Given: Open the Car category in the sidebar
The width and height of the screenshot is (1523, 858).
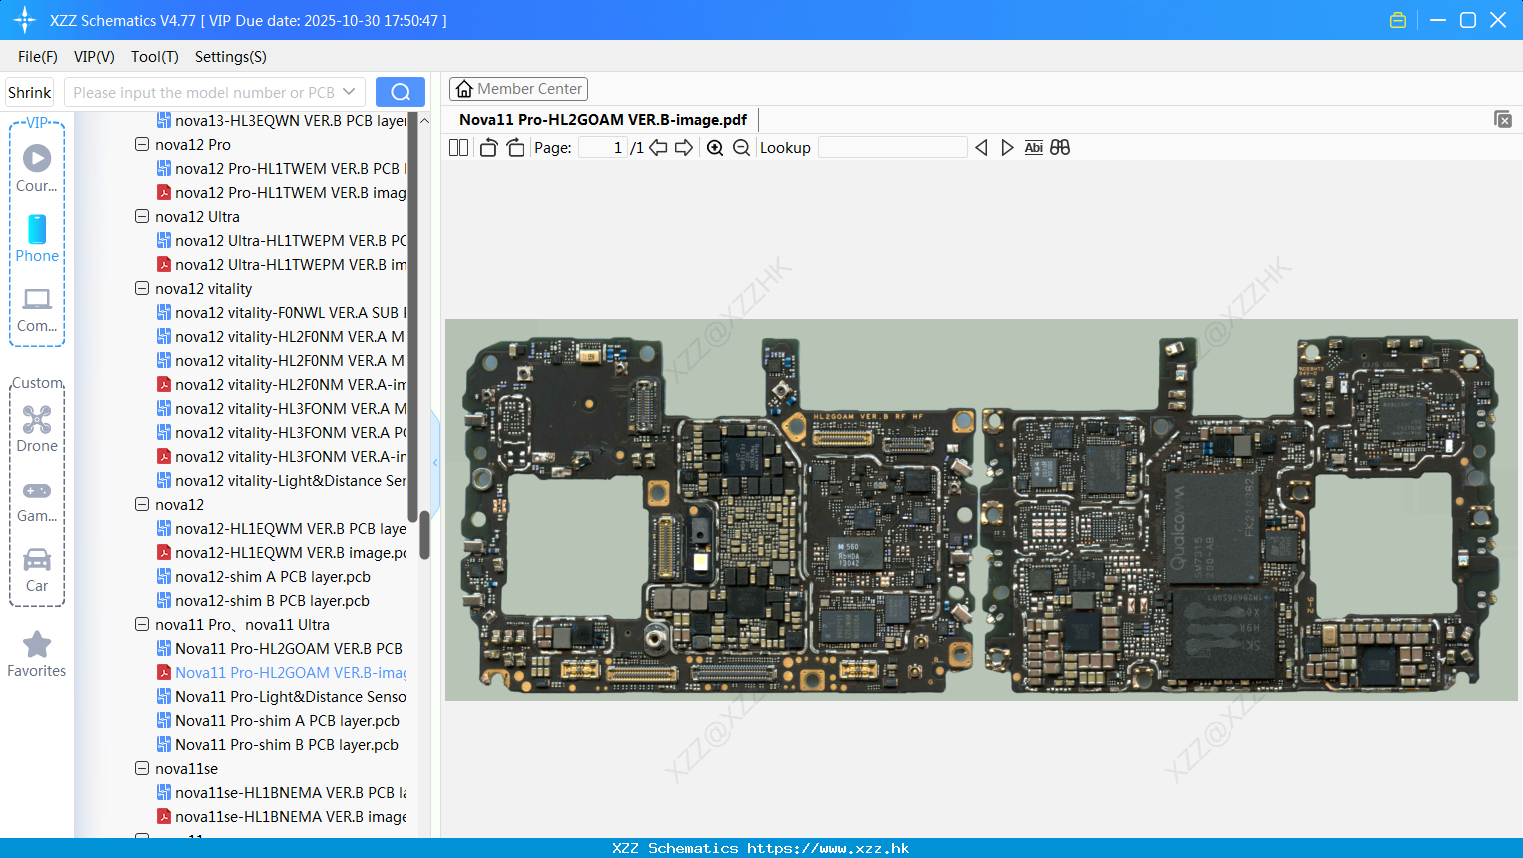Looking at the screenshot, I should pyautogui.click(x=37, y=570).
